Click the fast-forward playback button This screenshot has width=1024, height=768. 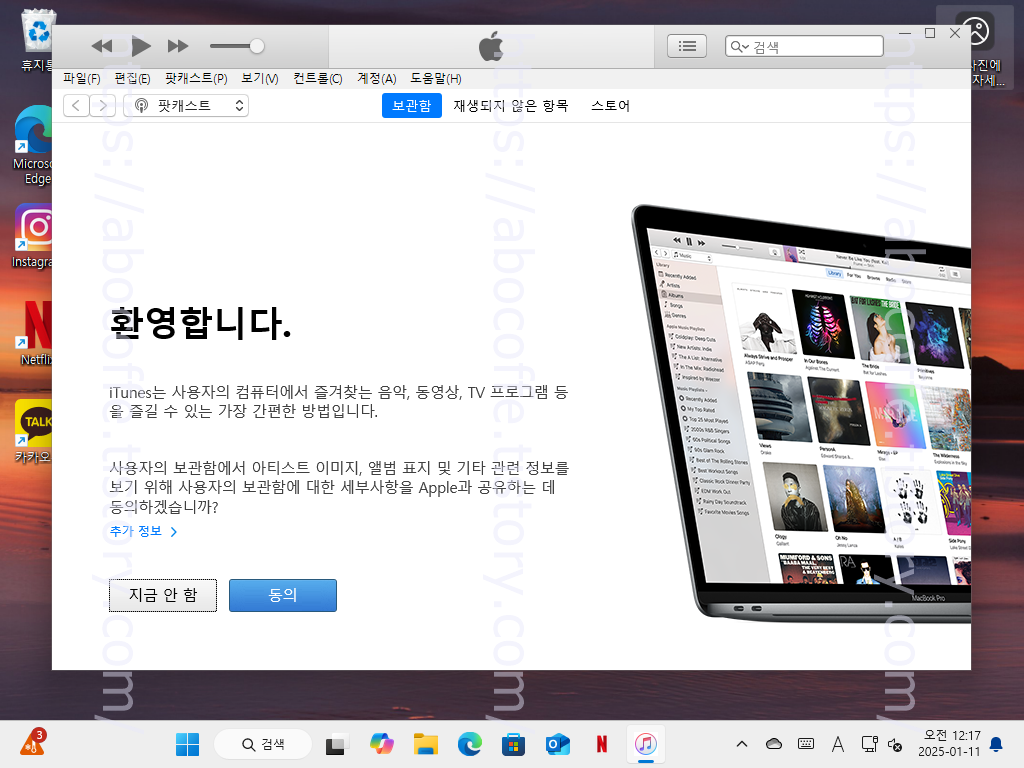click(178, 46)
